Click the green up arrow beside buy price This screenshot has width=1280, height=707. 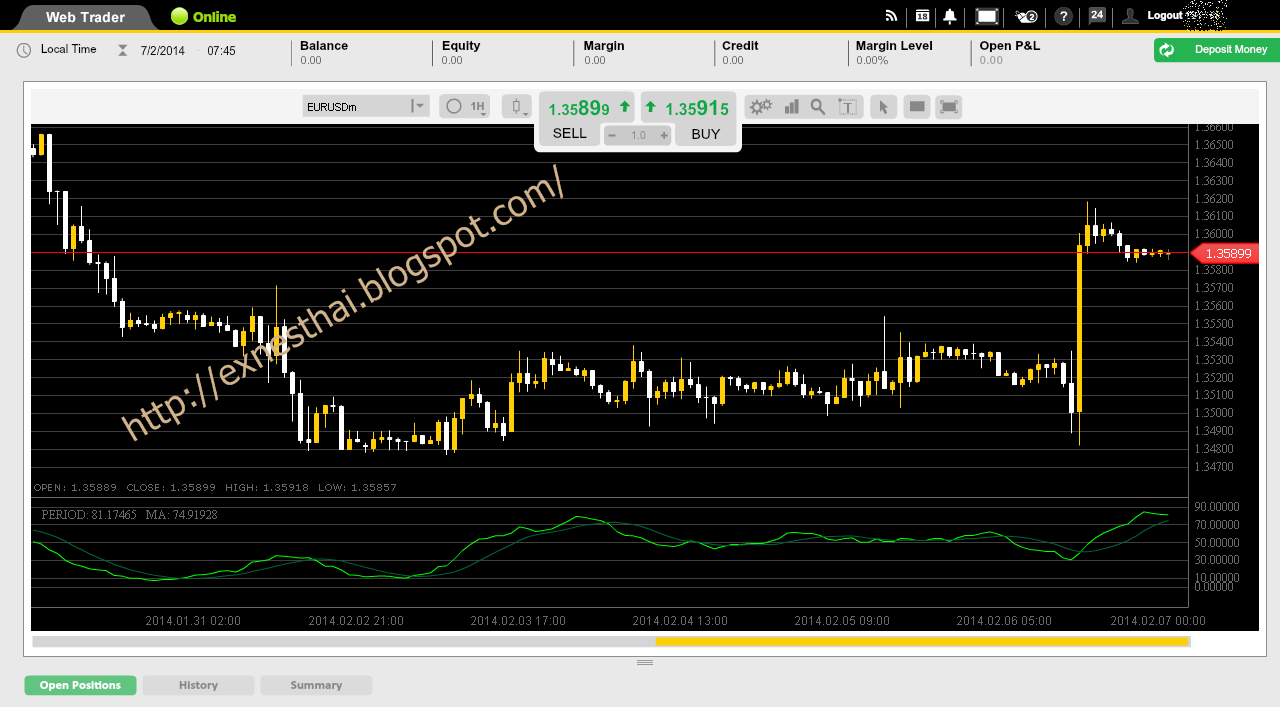[x=651, y=106]
